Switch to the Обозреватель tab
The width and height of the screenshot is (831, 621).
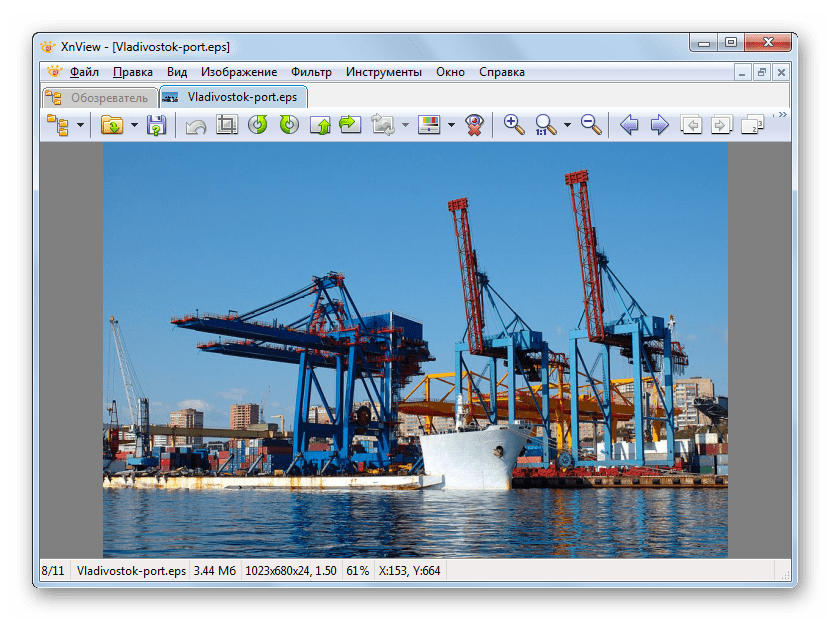100,97
